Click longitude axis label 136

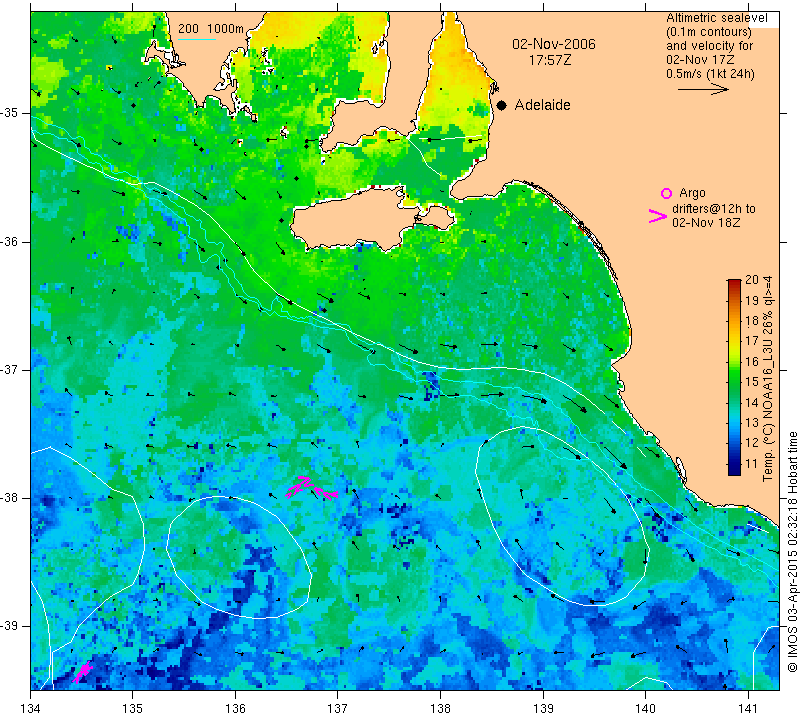[235, 709]
